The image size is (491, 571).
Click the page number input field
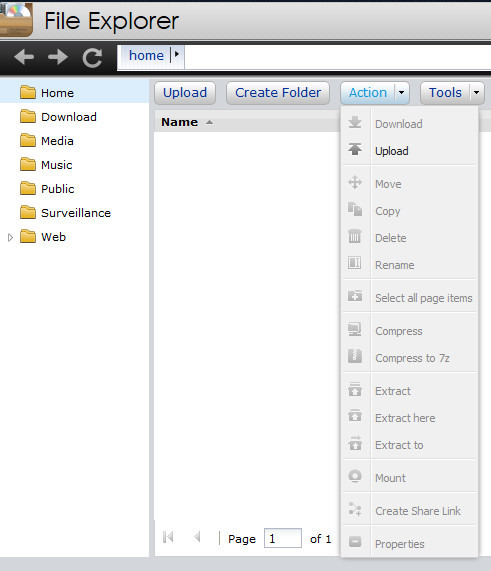pyautogui.click(x=283, y=538)
